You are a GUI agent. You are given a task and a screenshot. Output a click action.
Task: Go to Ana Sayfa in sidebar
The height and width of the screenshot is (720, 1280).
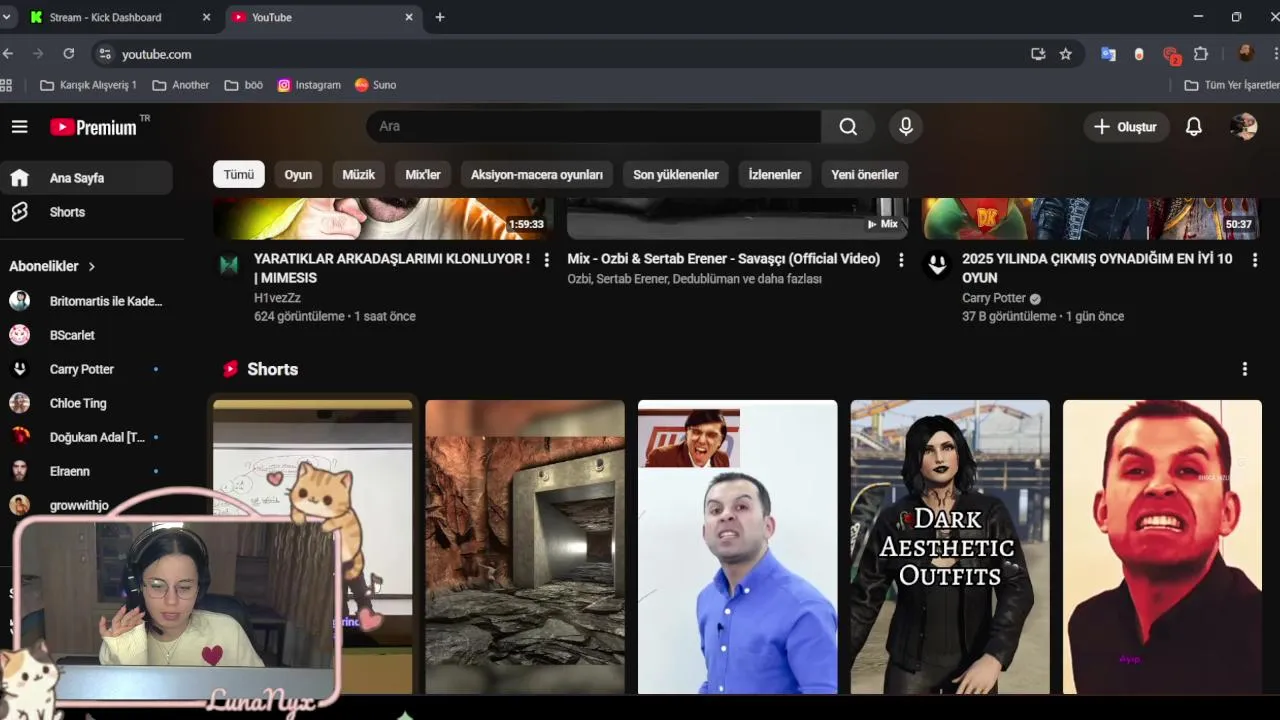point(87,178)
